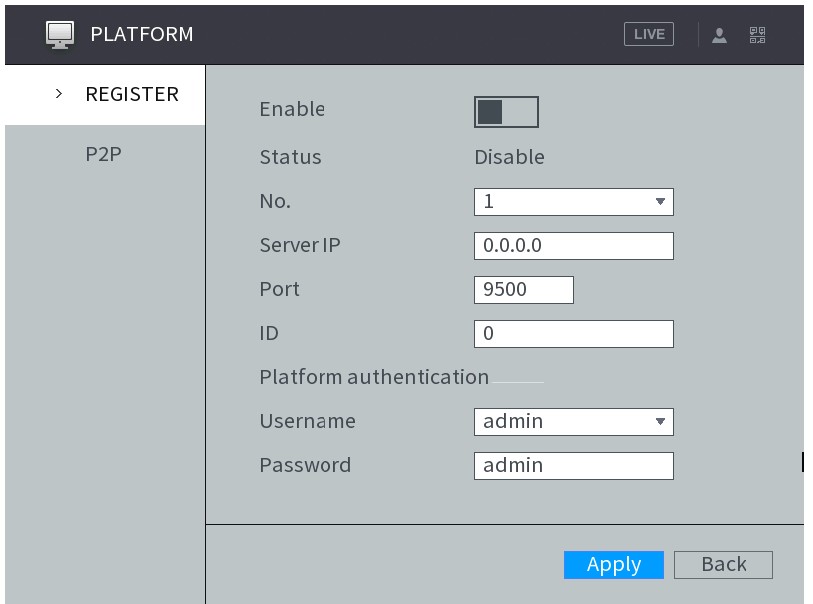
Task: Click the Disable status text
Action: [x=509, y=157]
